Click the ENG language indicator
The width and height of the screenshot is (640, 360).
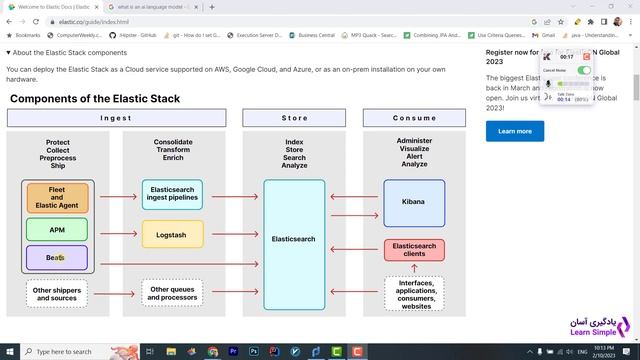pos(582,351)
